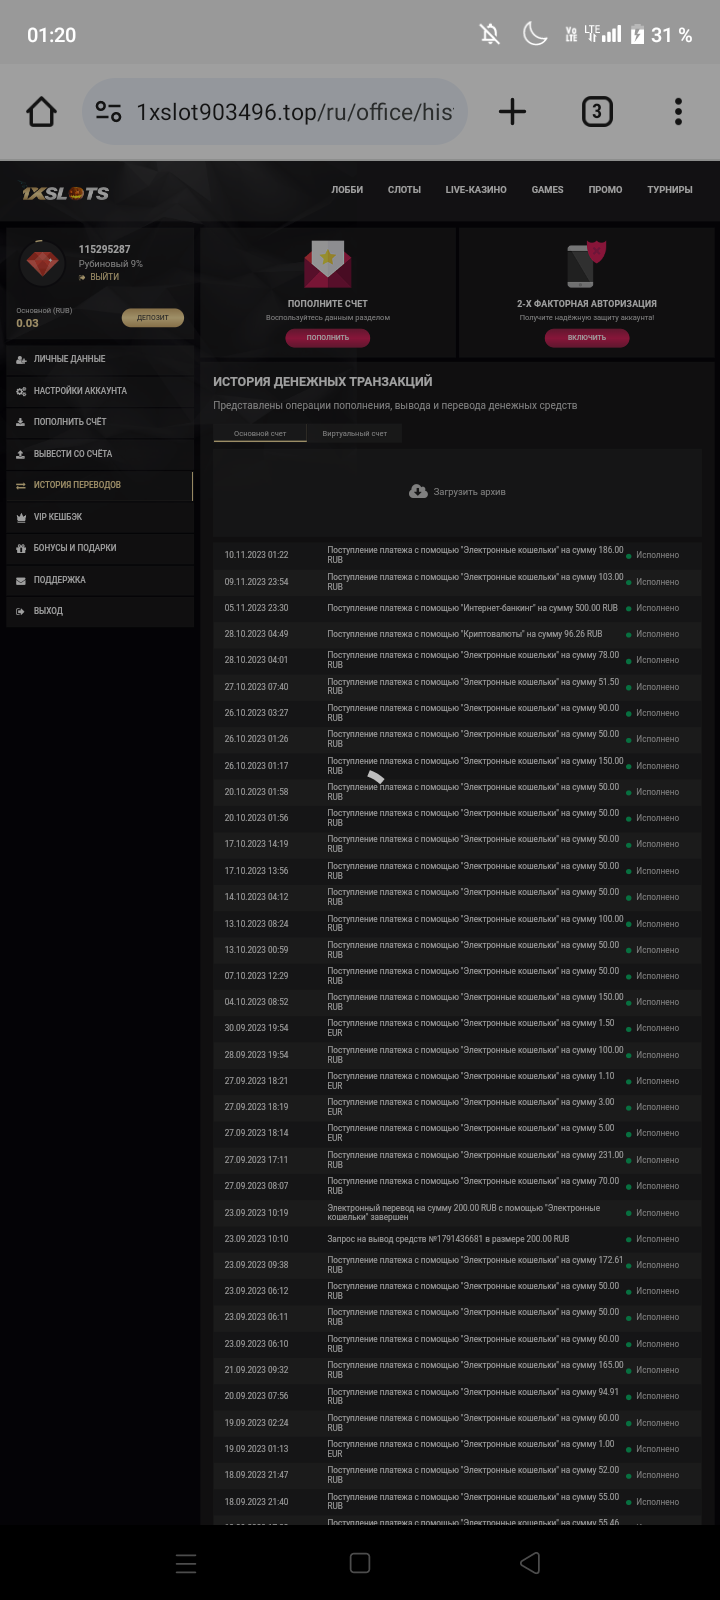The image size is (720, 1600).
Task: Switch to the Виртуальный счет tab
Action: click(x=354, y=434)
